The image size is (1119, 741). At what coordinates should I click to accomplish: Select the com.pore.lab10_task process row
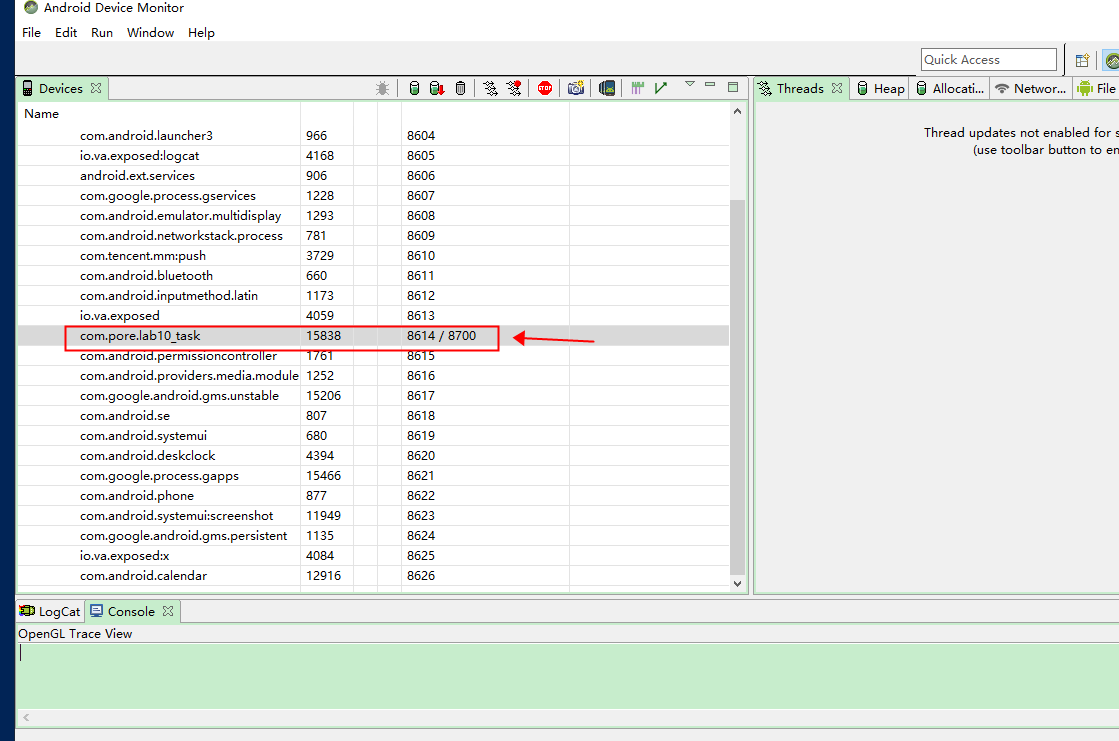[x=140, y=336]
